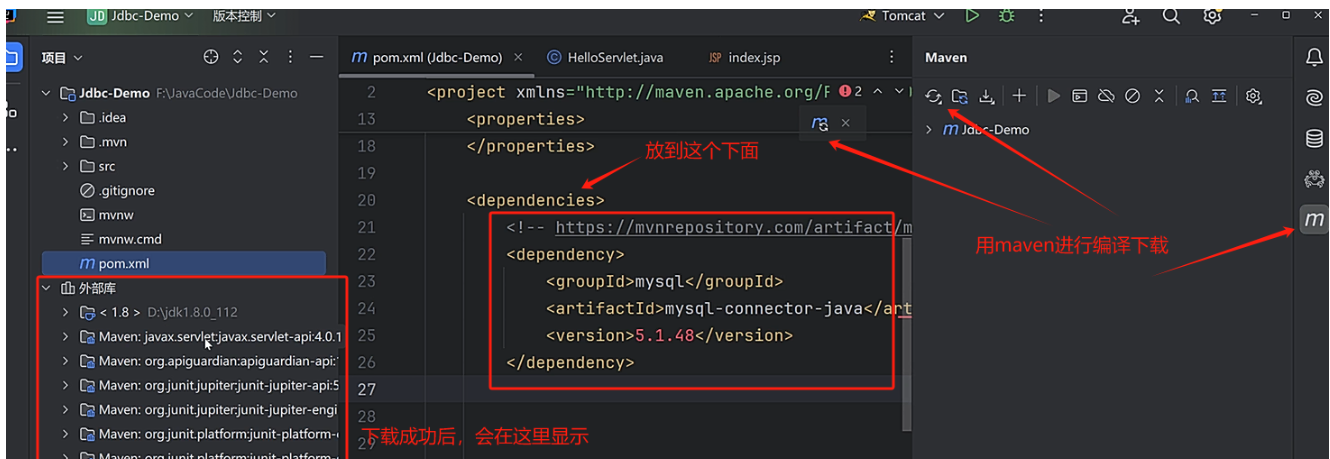The width and height of the screenshot is (1330, 459).
Task: Select the mvnw.cmd file
Action: (x=121, y=239)
